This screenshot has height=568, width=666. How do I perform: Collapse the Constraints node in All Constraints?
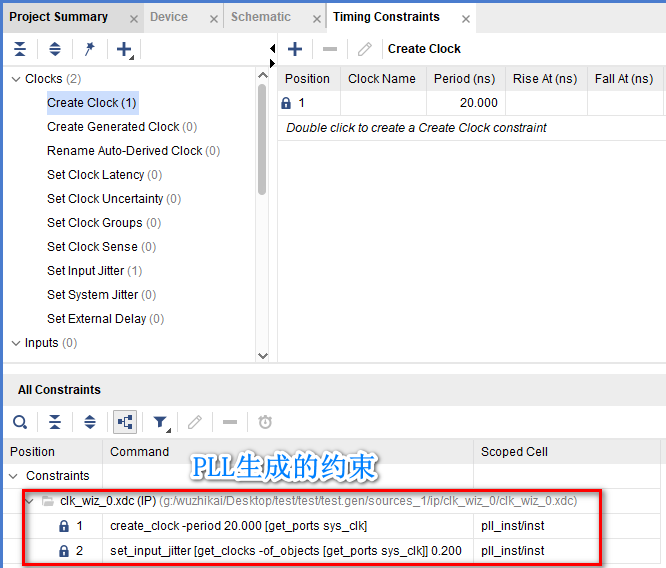[x=13, y=476]
